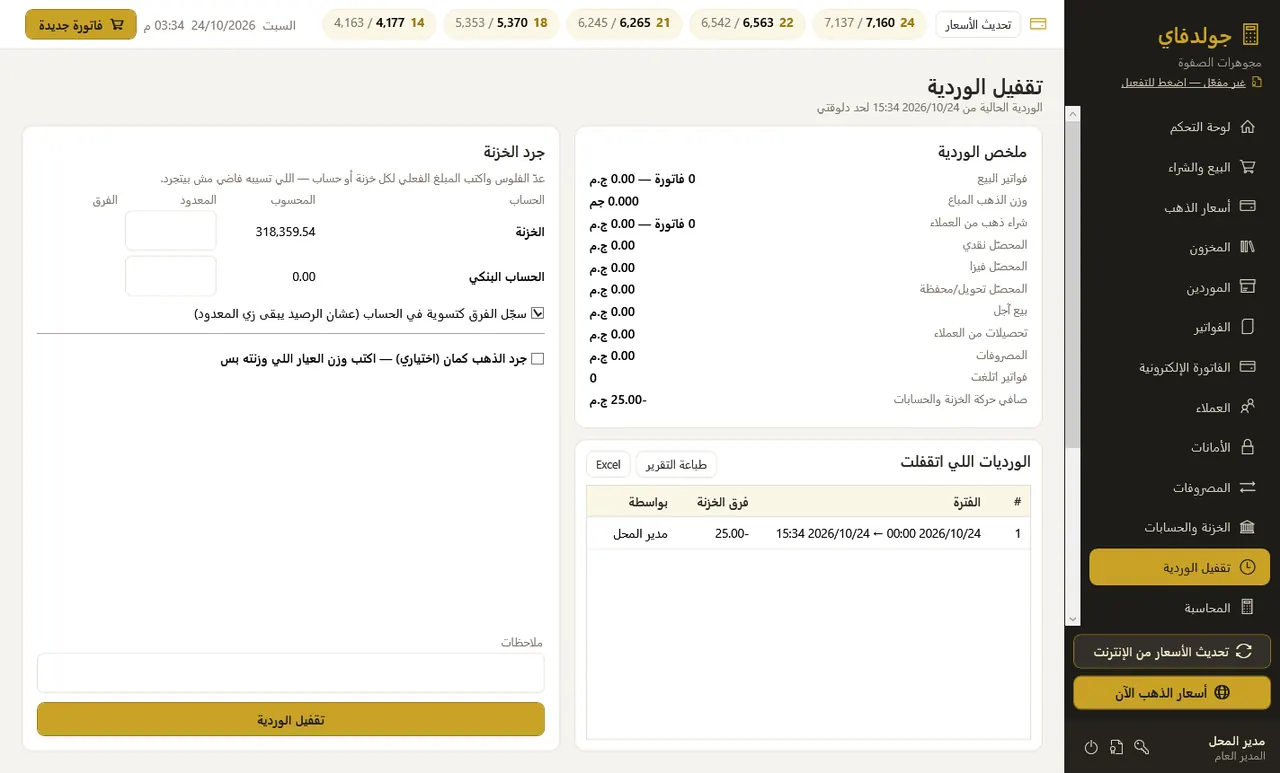Click the 21 karat price chip 6,265
The image size is (1280, 773).
point(624,23)
